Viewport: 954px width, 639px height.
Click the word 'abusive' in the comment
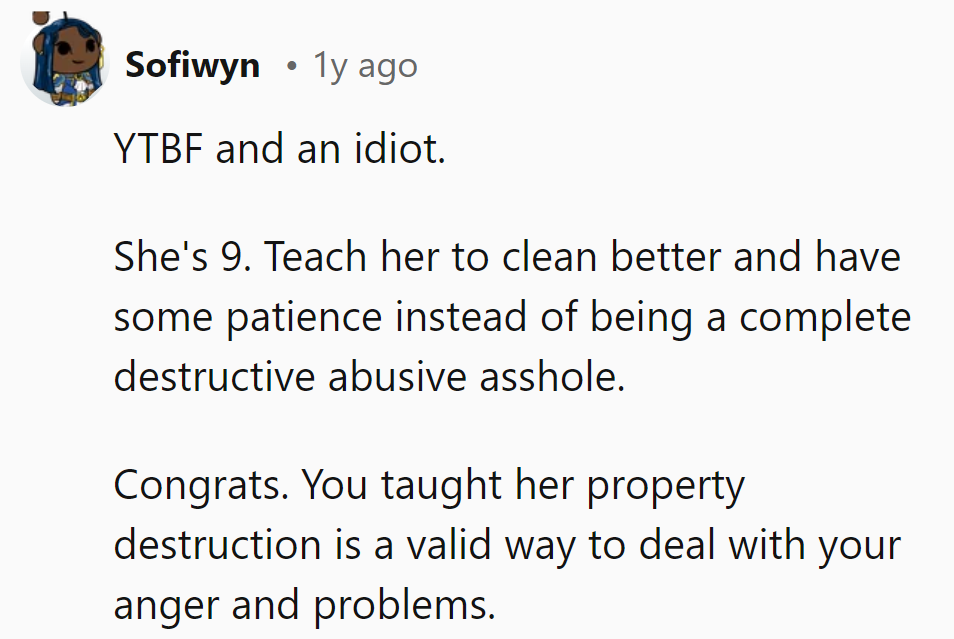point(397,377)
